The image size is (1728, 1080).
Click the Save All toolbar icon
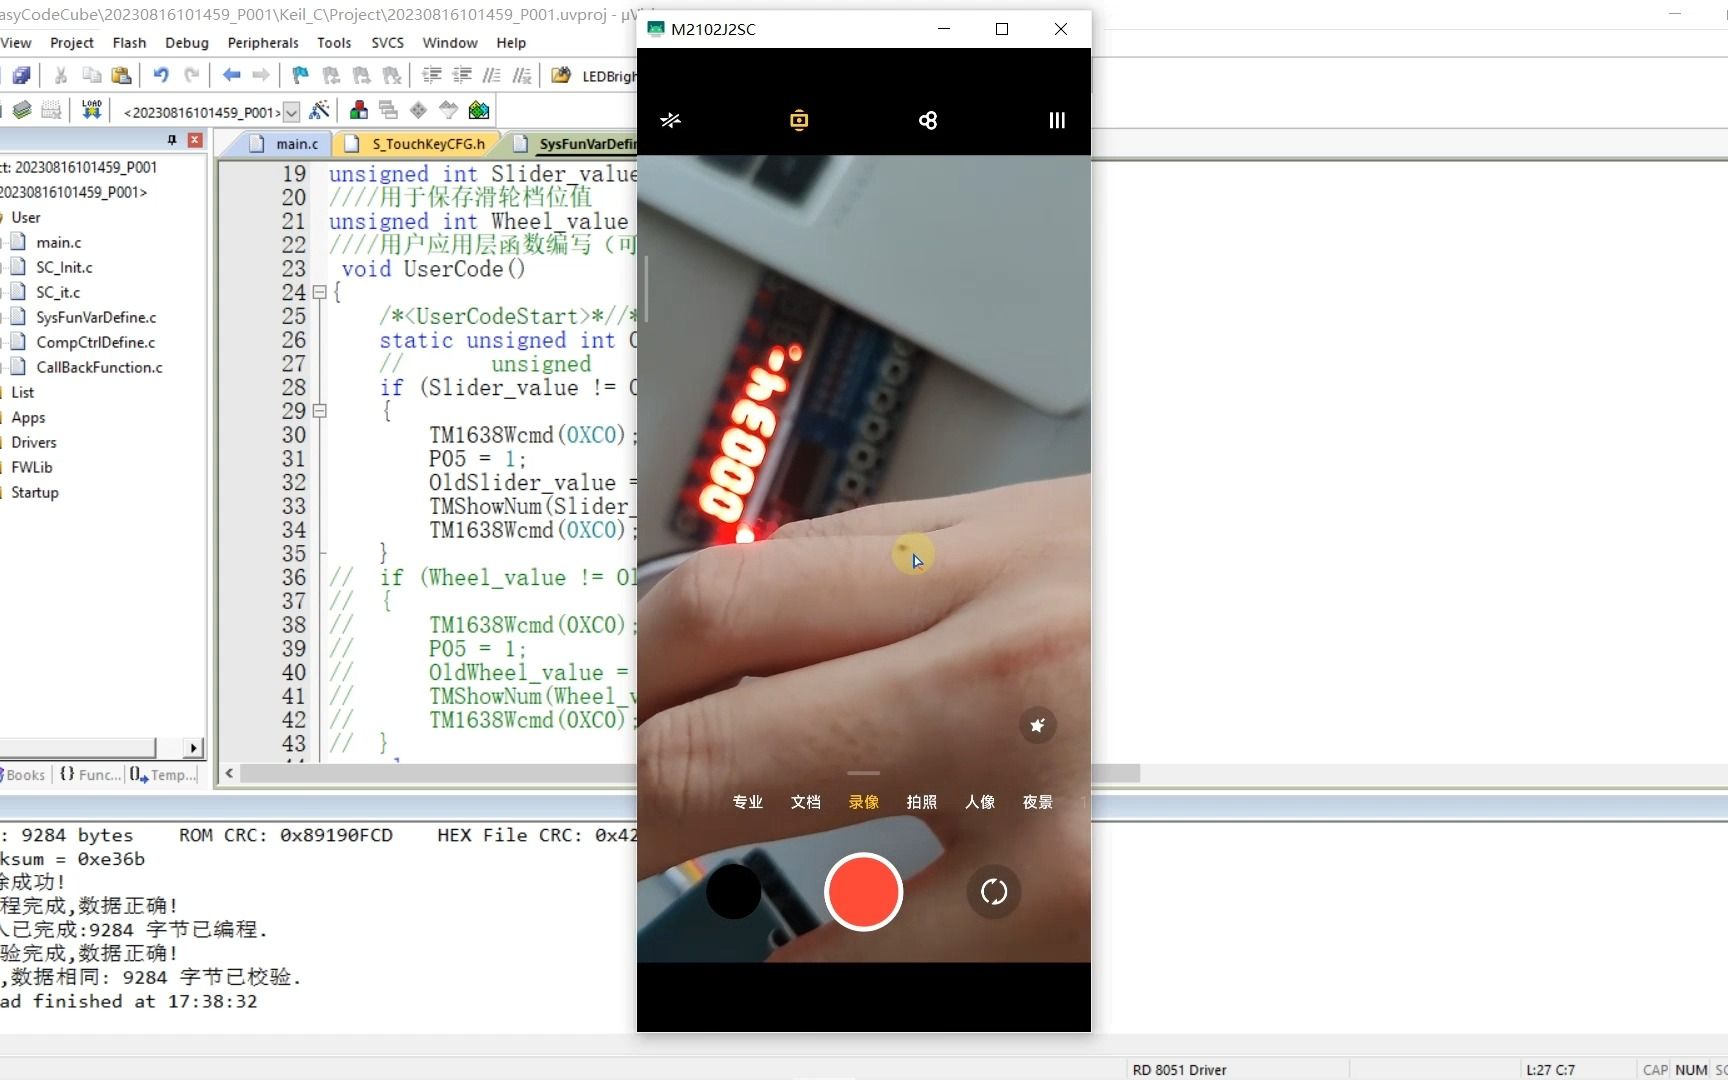click(21, 75)
